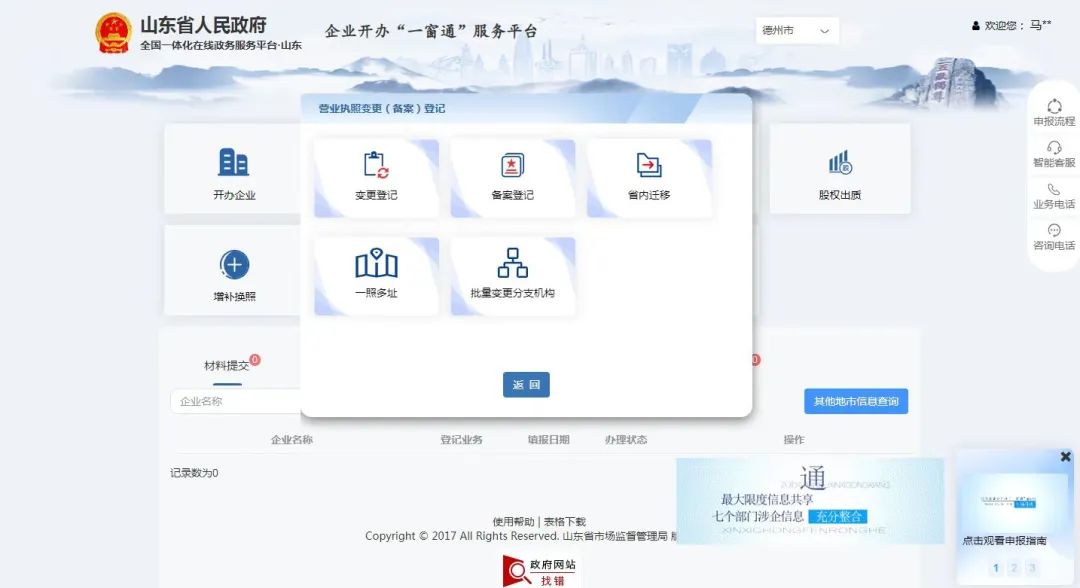
Task: Open 股权出质 equity pledge icon
Action: 839,172
